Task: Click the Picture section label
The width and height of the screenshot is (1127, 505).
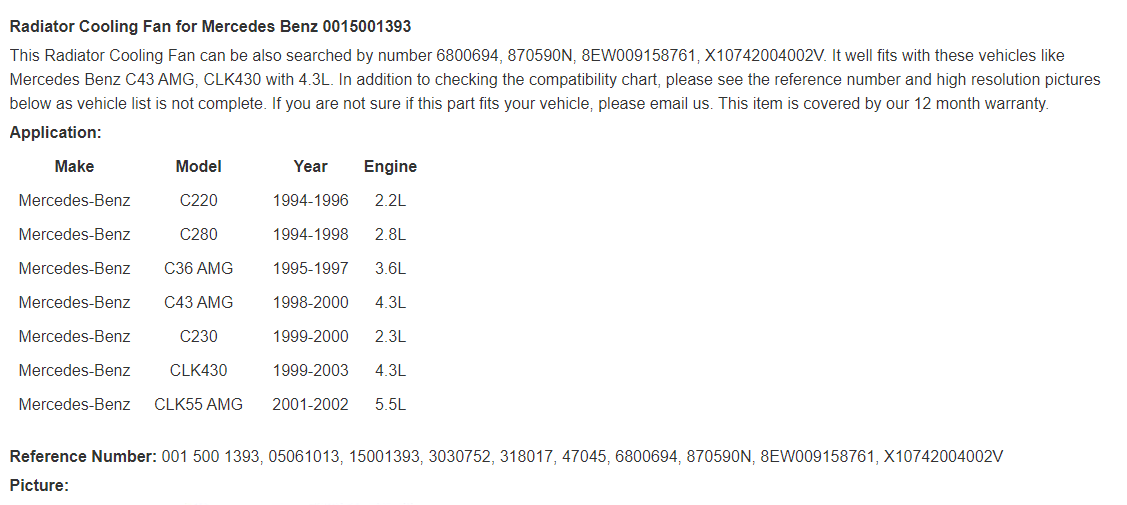Action: tap(39, 486)
